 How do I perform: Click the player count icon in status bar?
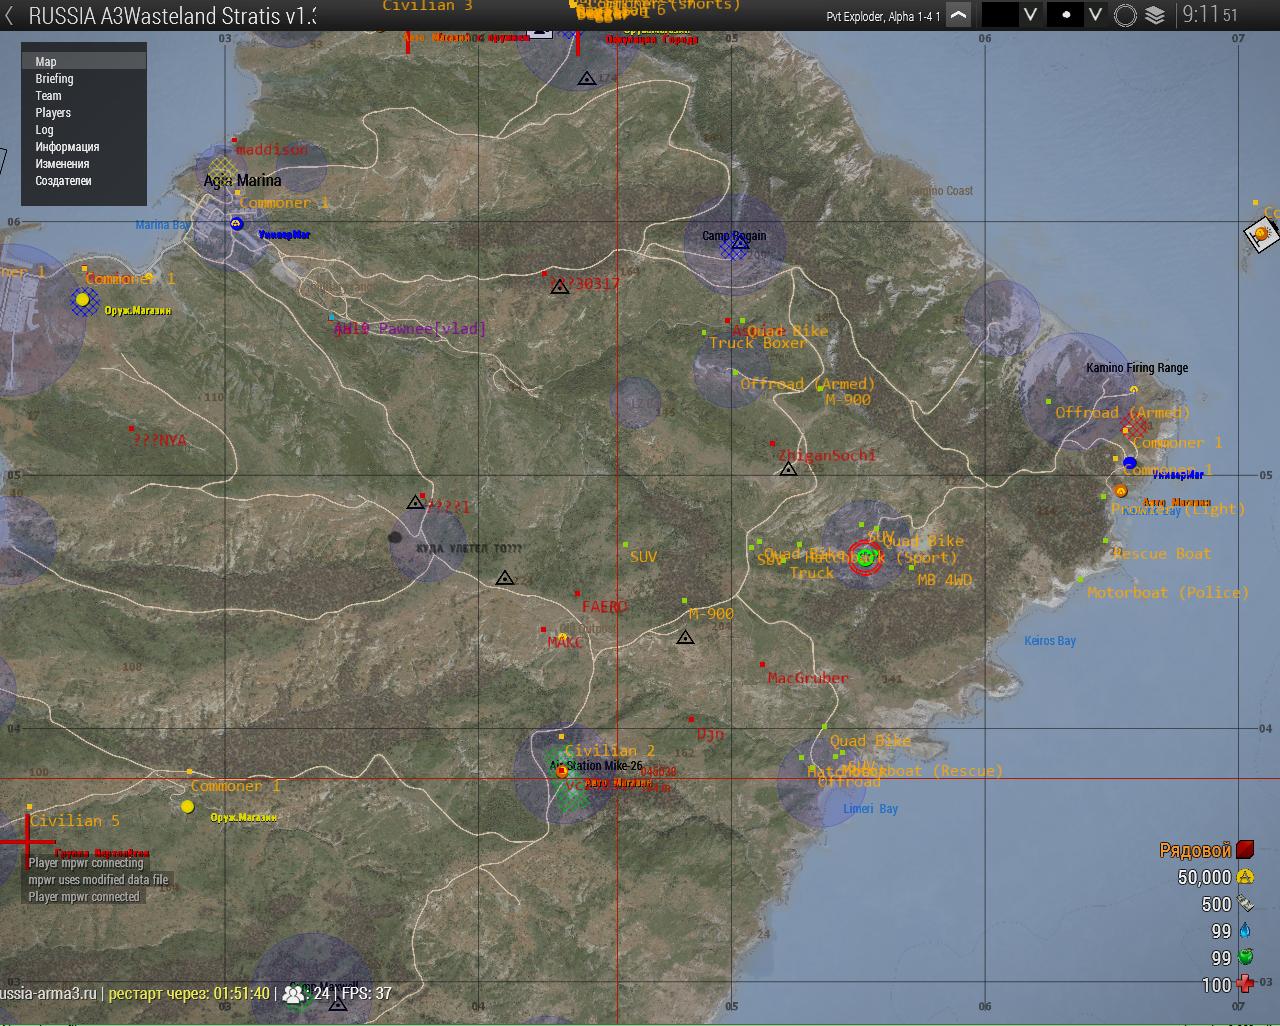(x=293, y=994)
